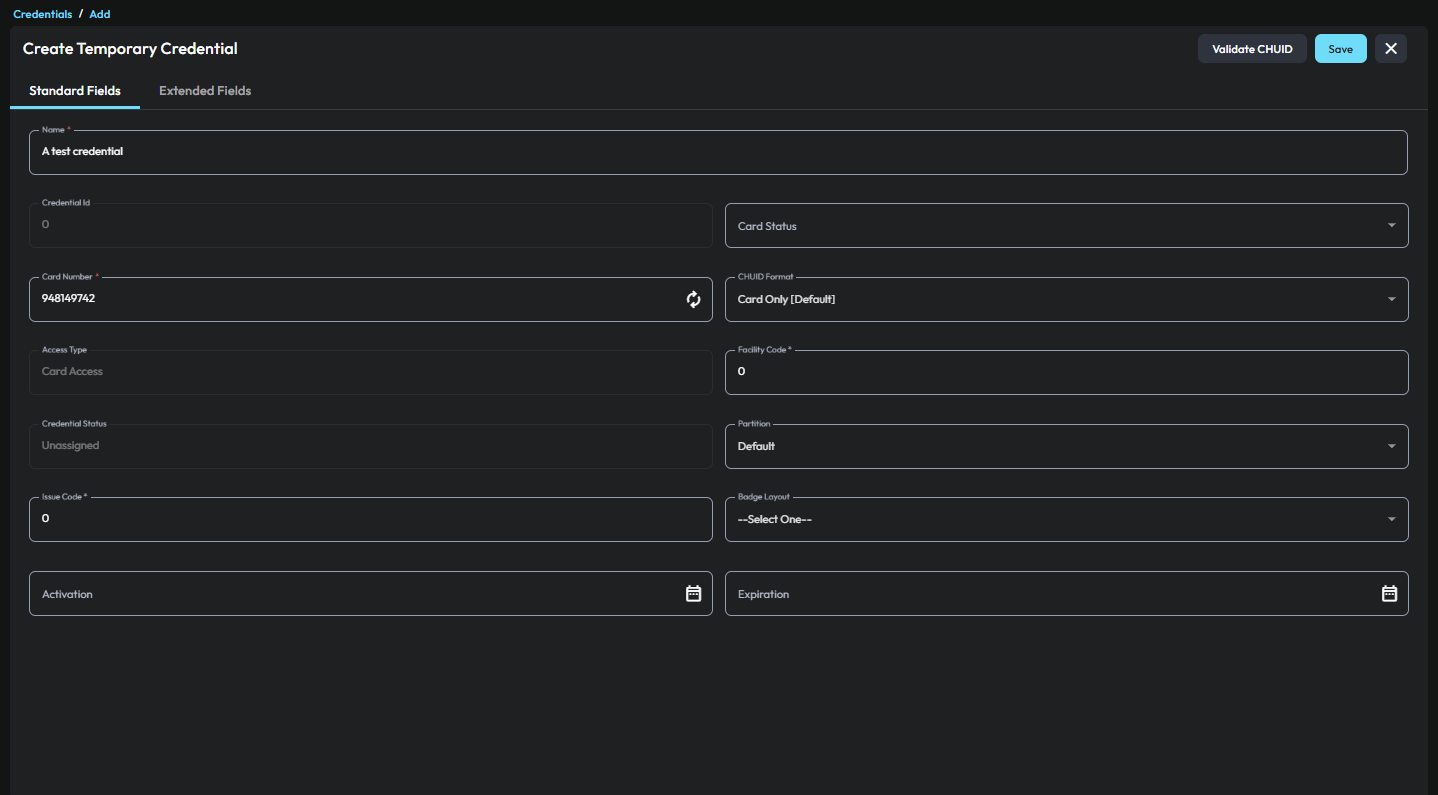Regenerate card number with refresh icon

[x=693, y=299]
